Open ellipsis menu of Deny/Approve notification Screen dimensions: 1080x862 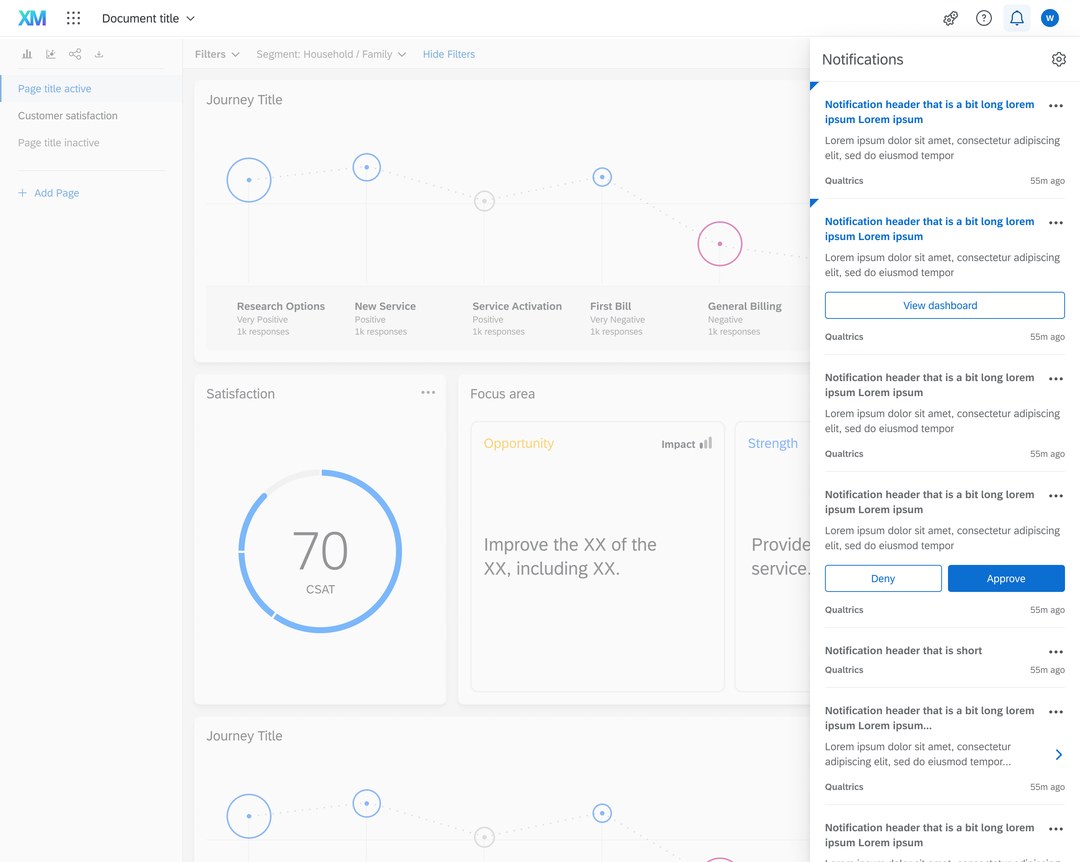tap(1056, 495)
